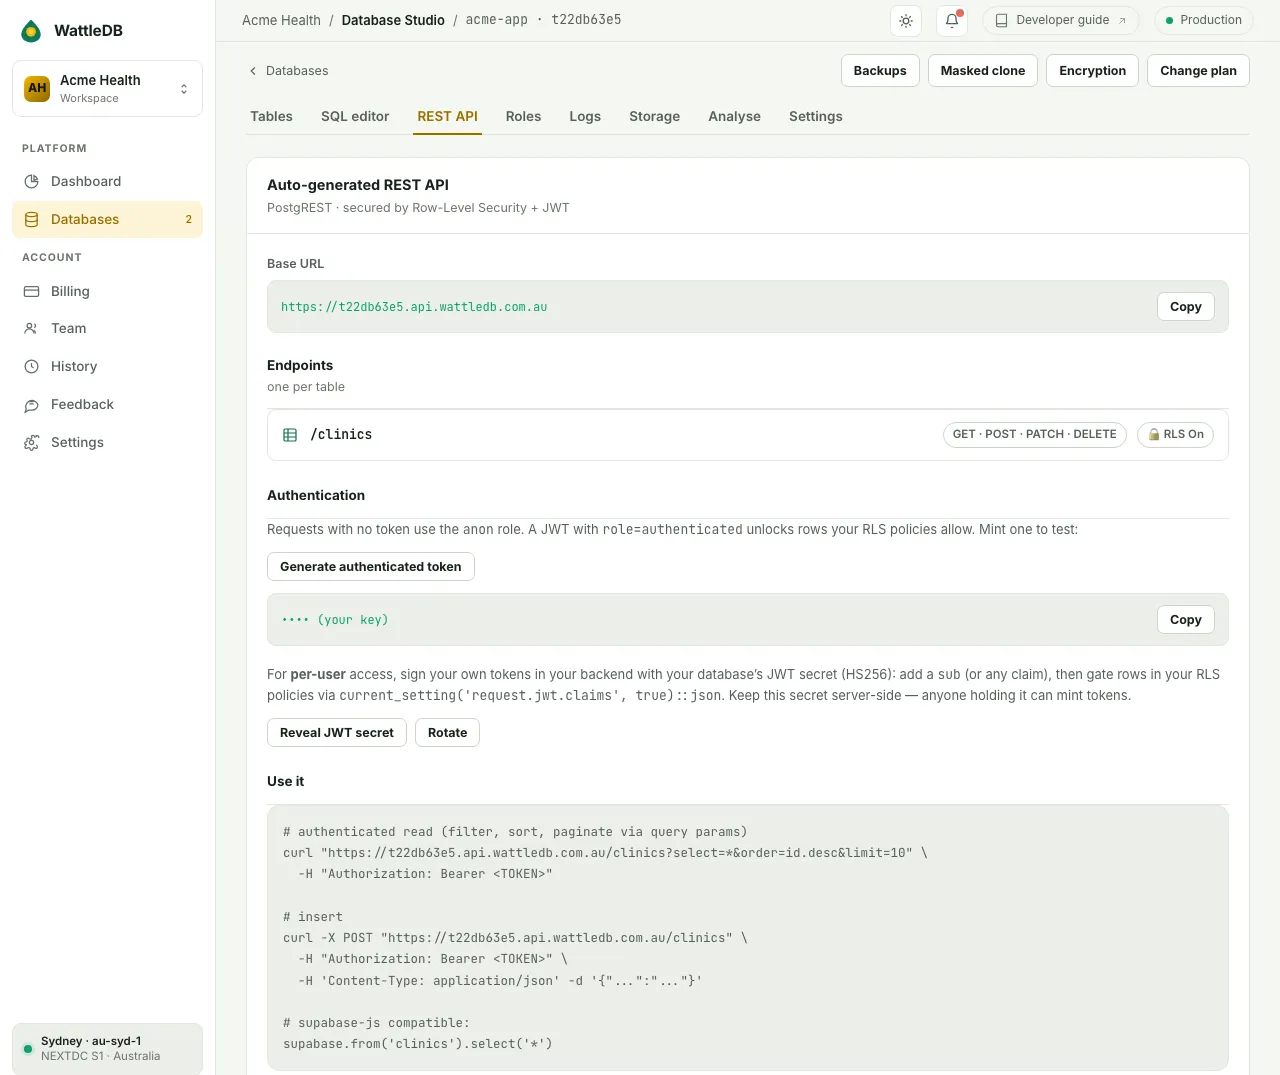Screen dimensions: 1280x1075
Task: Copy the Base URL
Action: point(1186,307)
